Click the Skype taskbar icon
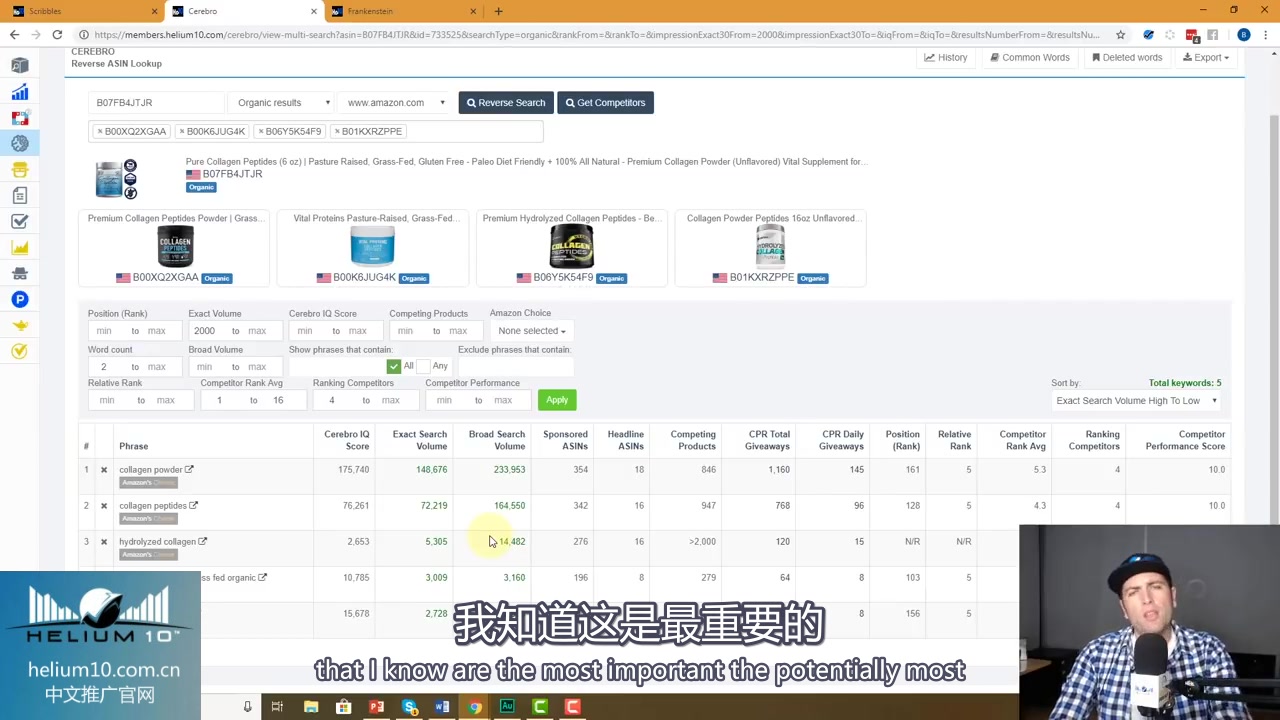This screenshot has width=1280, height=720. pyautogui.click(x=409, y=707)
